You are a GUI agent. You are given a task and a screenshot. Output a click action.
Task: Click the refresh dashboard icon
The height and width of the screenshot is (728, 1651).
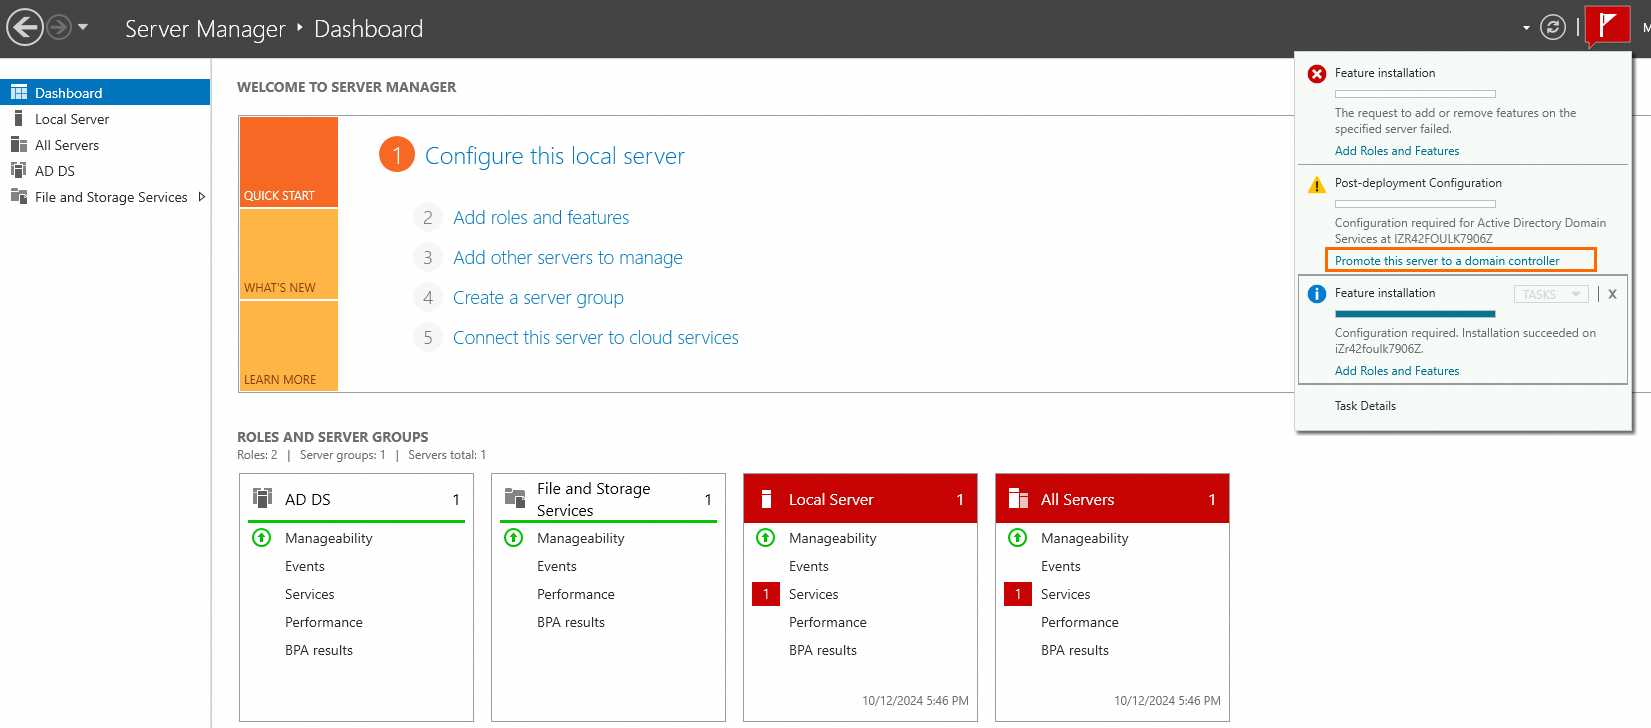1552,27
